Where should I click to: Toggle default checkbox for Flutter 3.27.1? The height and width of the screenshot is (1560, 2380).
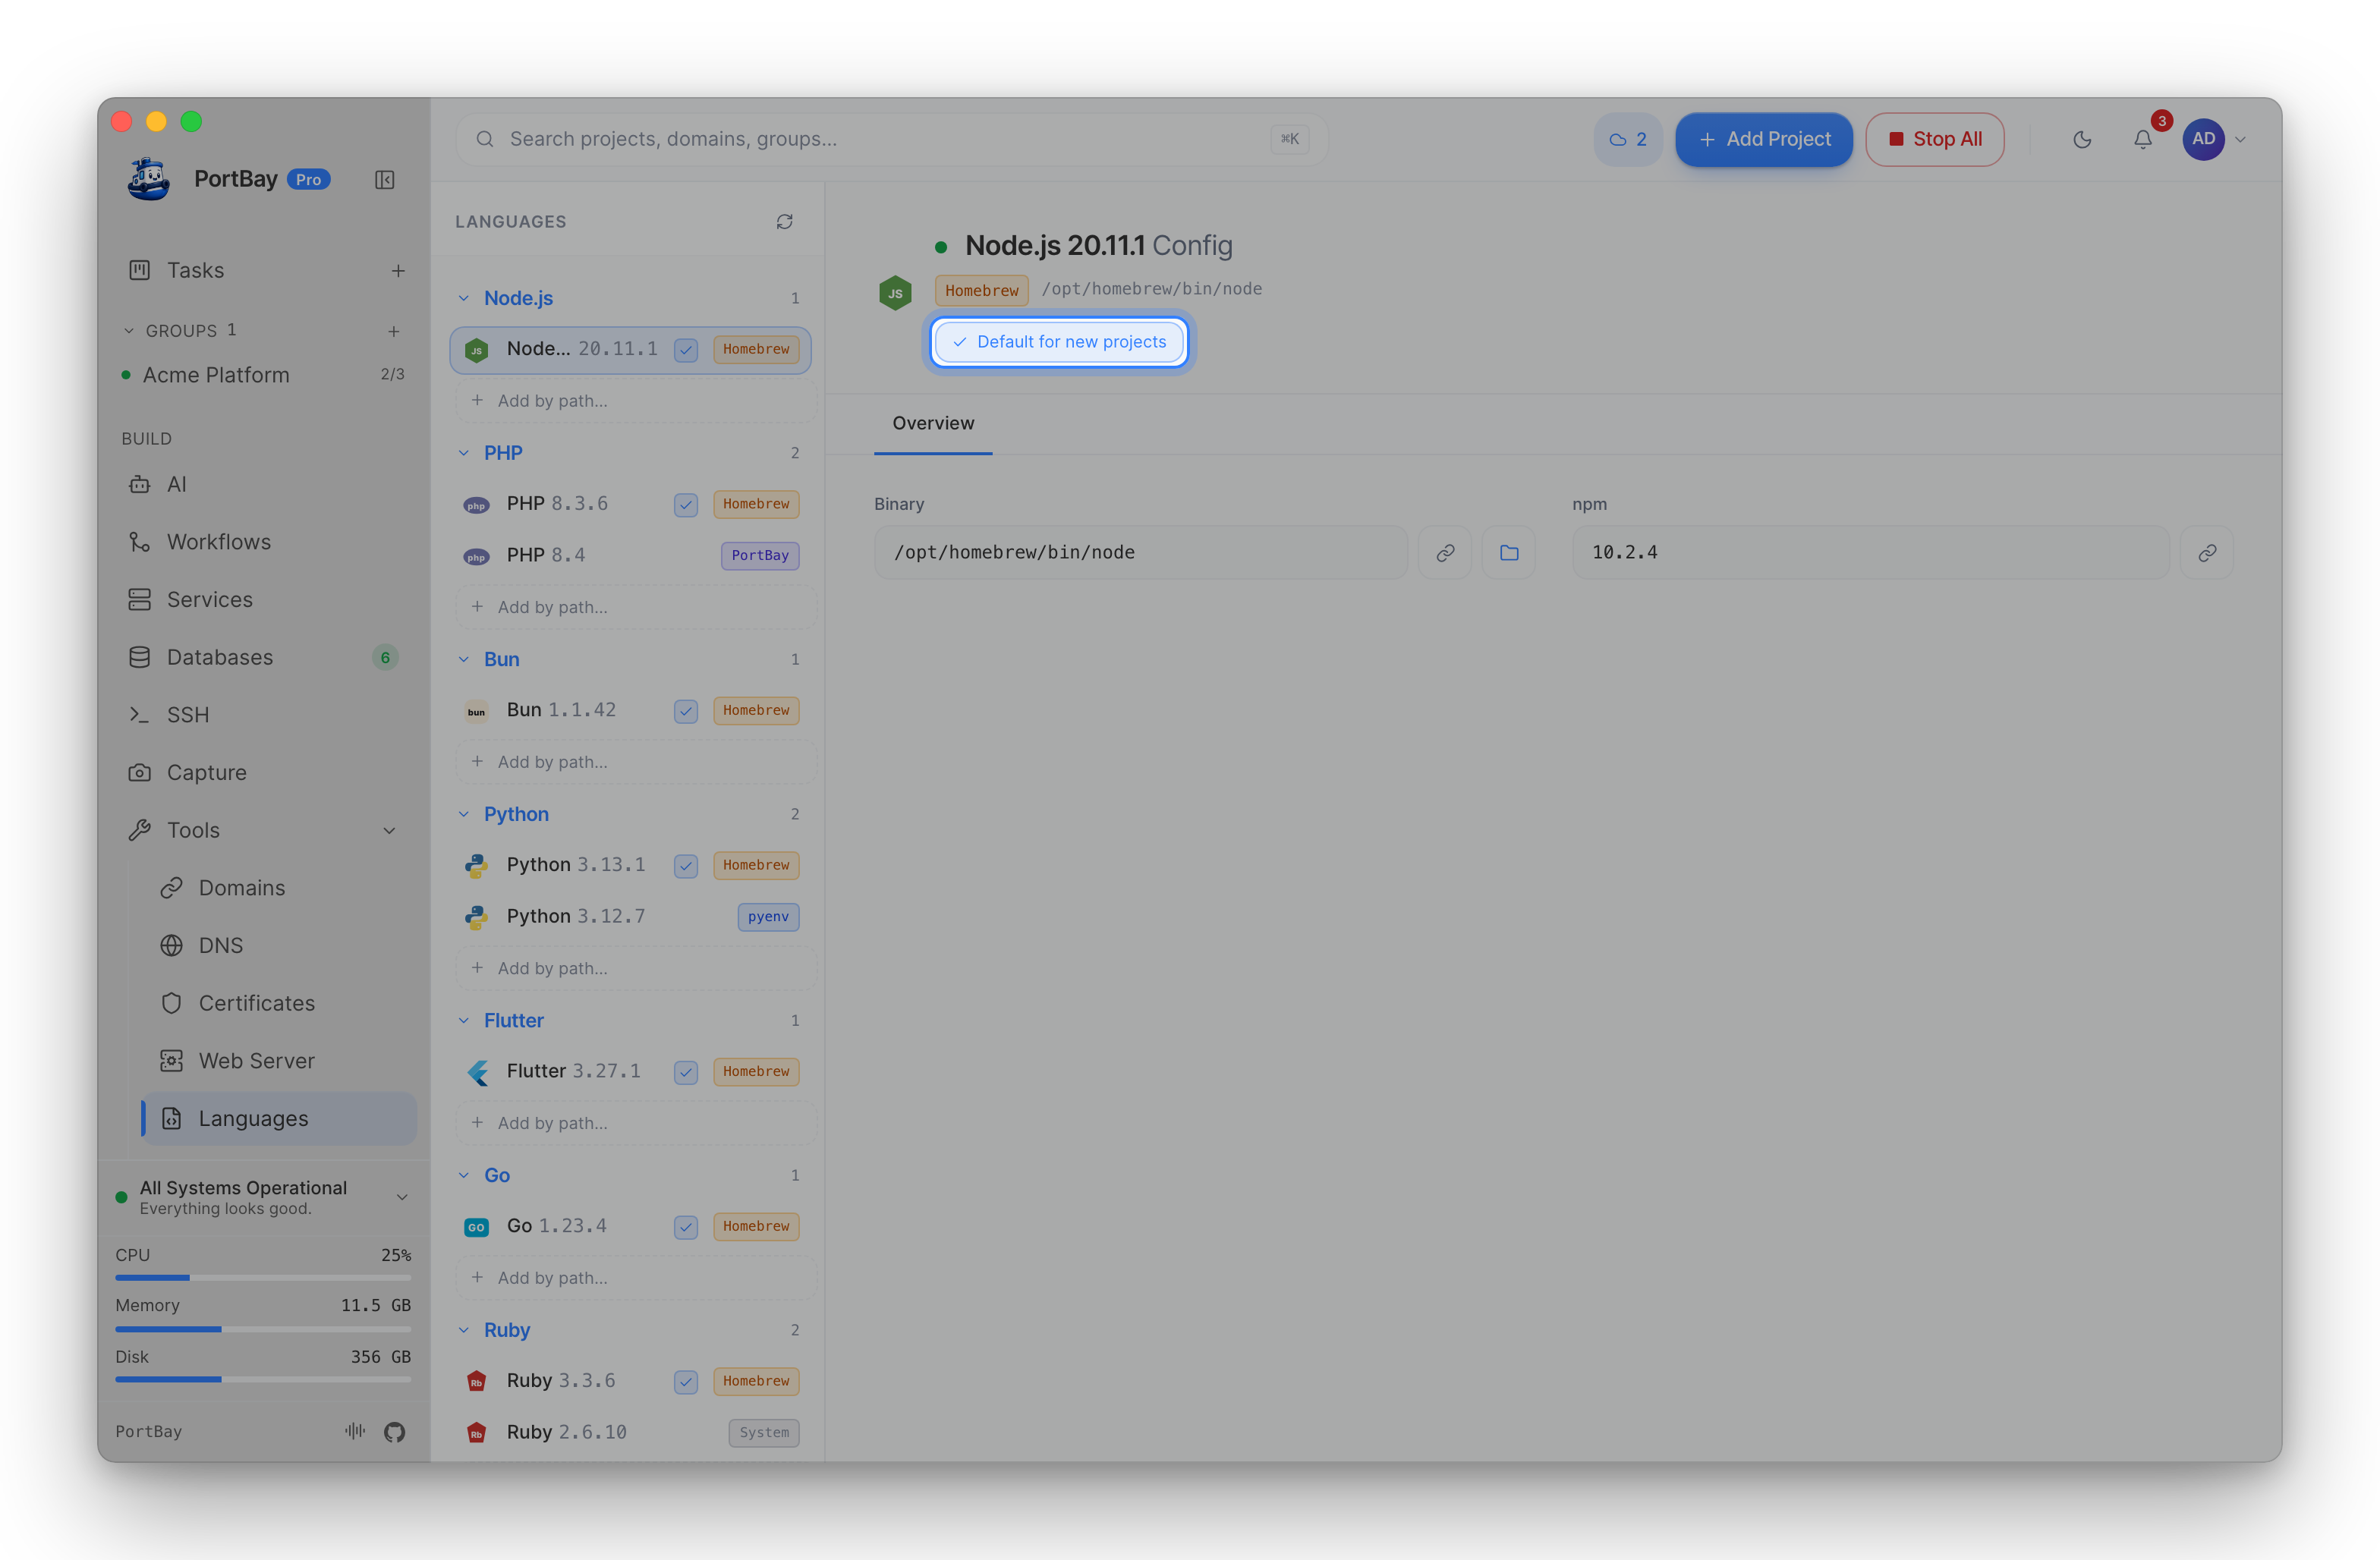686,1072
